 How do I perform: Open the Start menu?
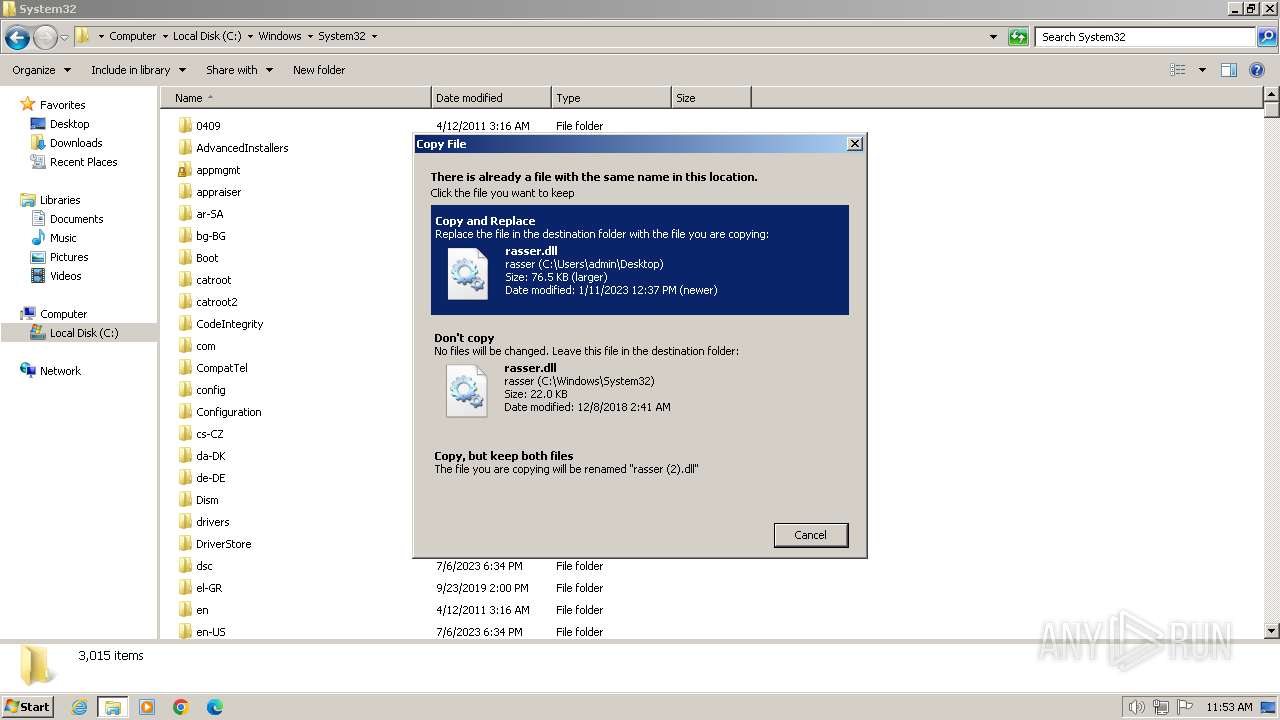point(28,707)
